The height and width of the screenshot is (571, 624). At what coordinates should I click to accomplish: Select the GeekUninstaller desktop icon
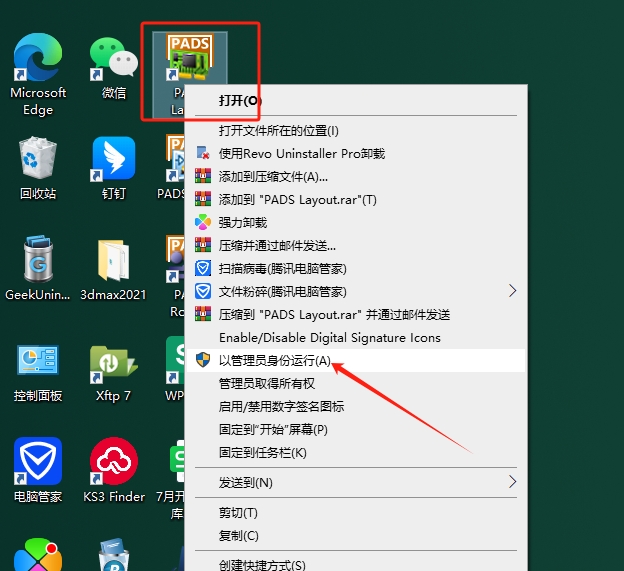pos(38,263)
